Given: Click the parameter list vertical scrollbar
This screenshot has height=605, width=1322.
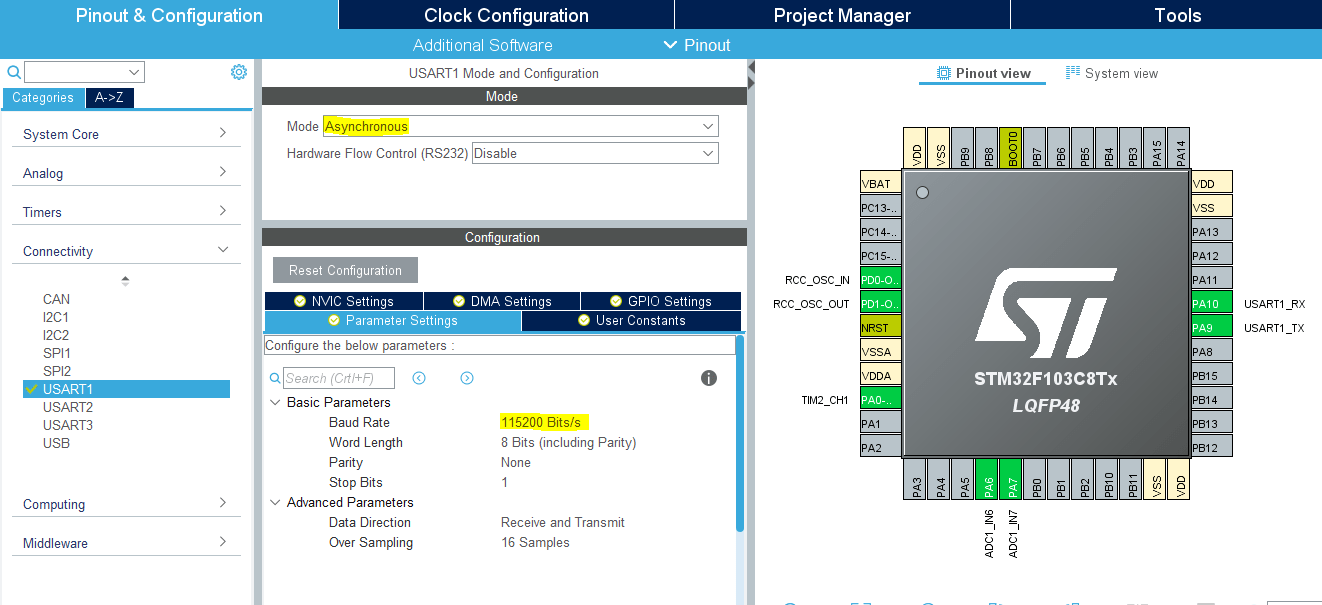Looking at the screenshot, I should (740, 434).
